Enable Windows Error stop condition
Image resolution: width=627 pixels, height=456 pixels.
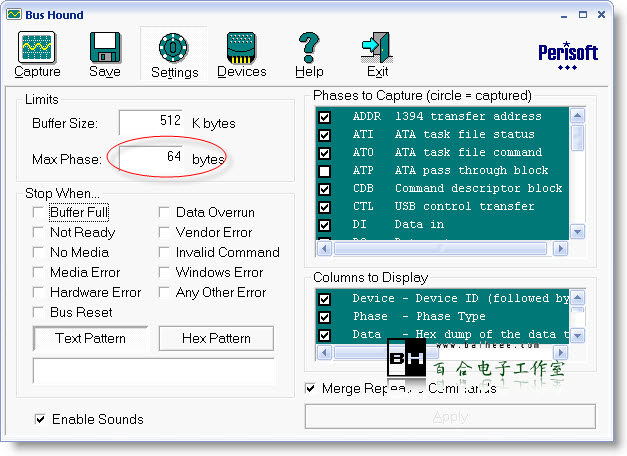[164, 272]
